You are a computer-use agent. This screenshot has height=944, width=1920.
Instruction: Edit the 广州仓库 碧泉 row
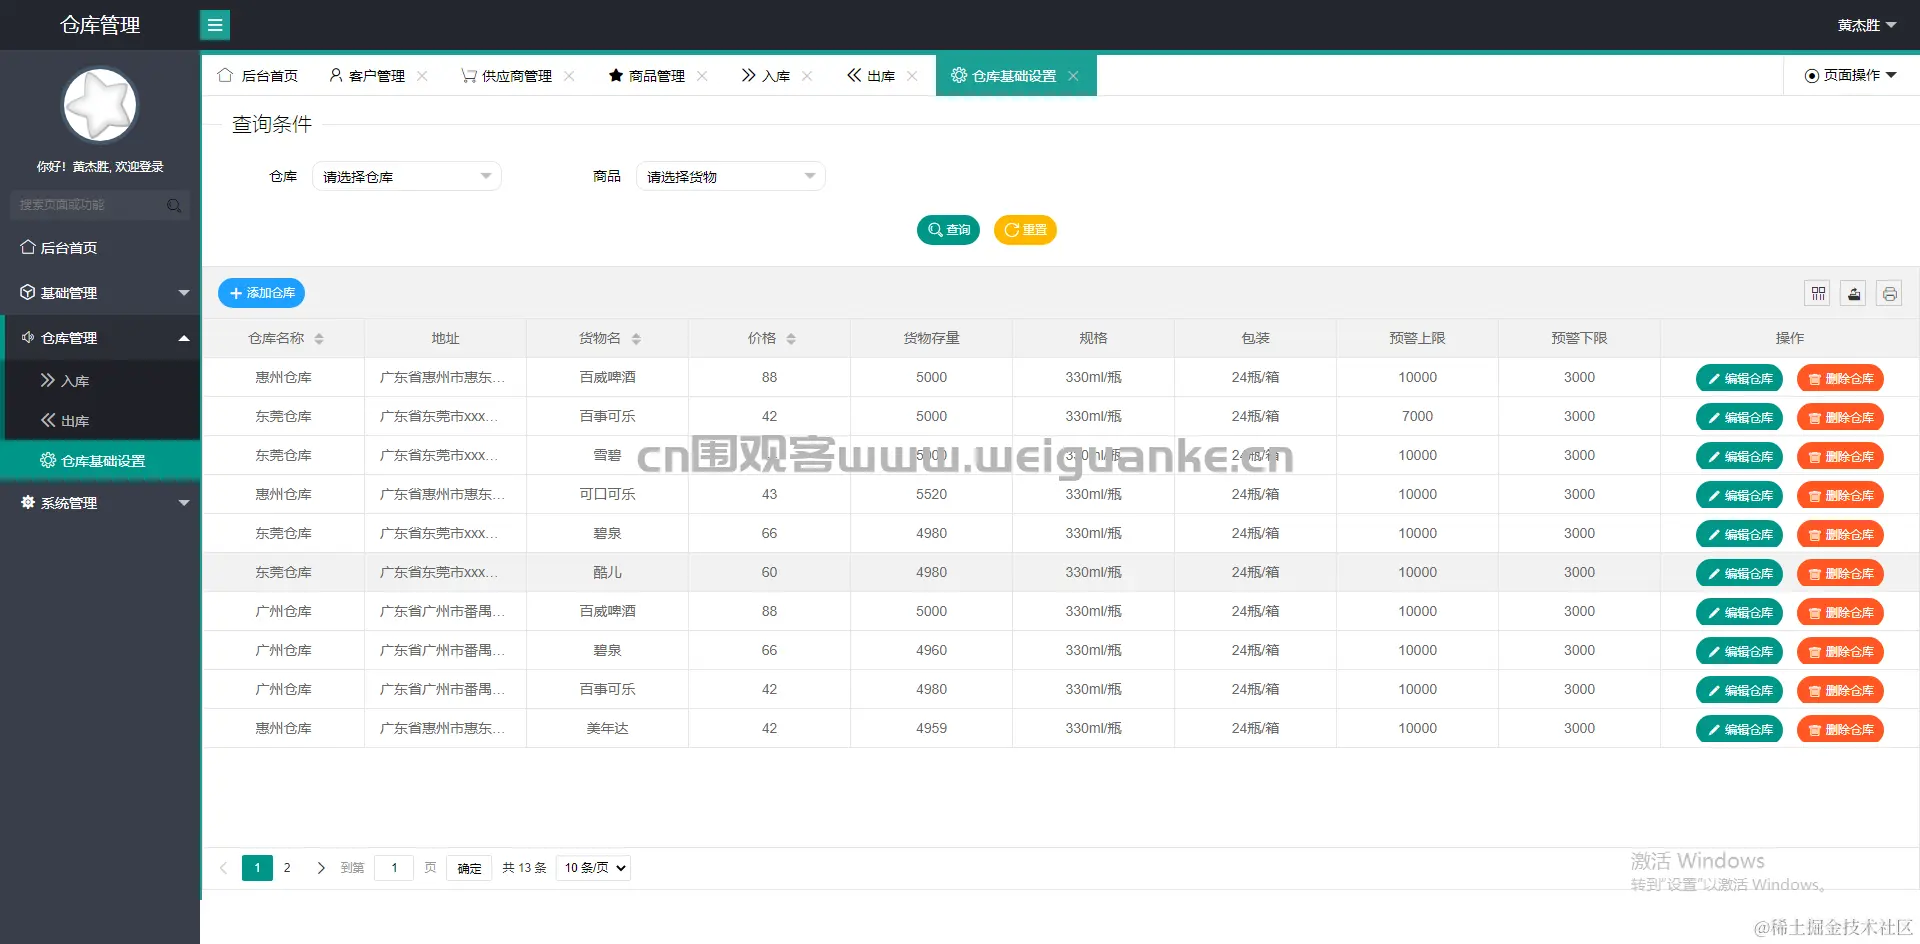click(1739, 652)
